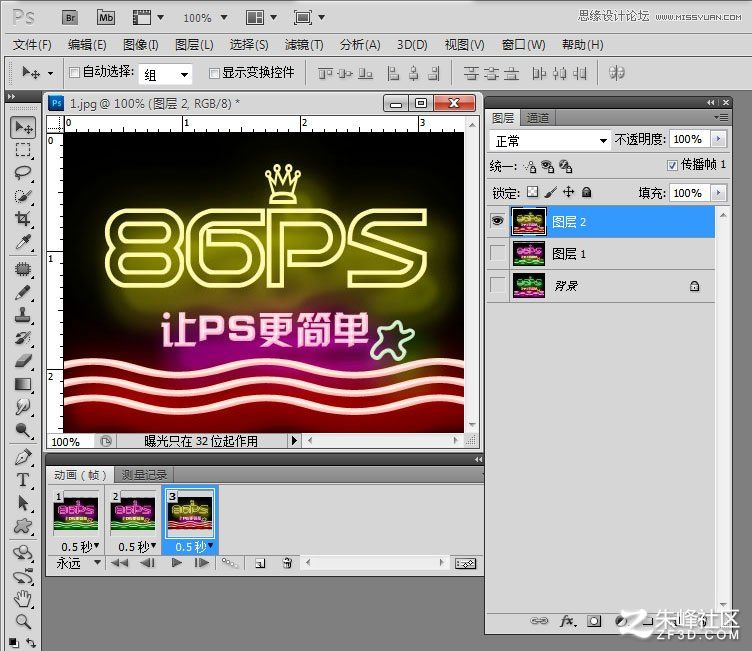
Task: Launch Adobe Bridge with Br icon
Action: pyautogui.click(x=70, y=18)
